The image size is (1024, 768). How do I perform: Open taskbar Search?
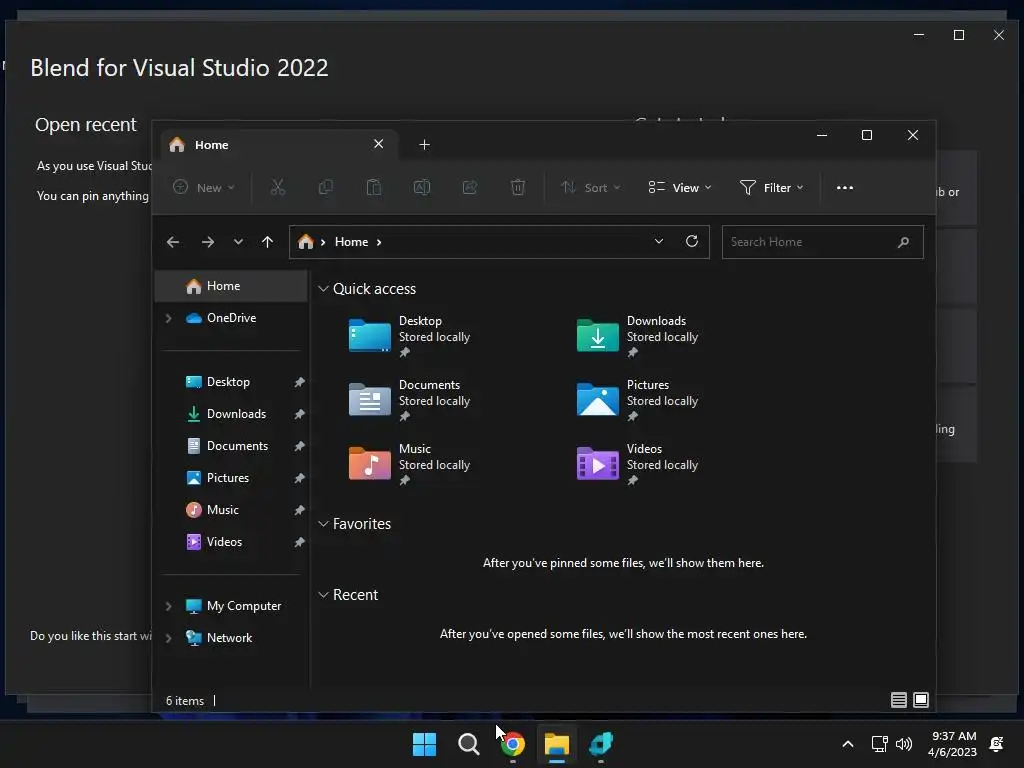pos(468,744)
